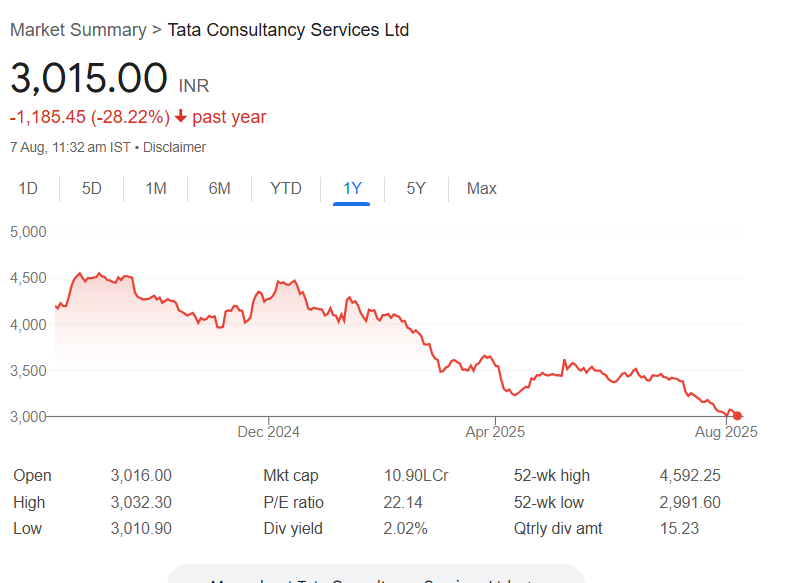Click the Aug 2025 axis marker
792x583 pixels.
726,432
